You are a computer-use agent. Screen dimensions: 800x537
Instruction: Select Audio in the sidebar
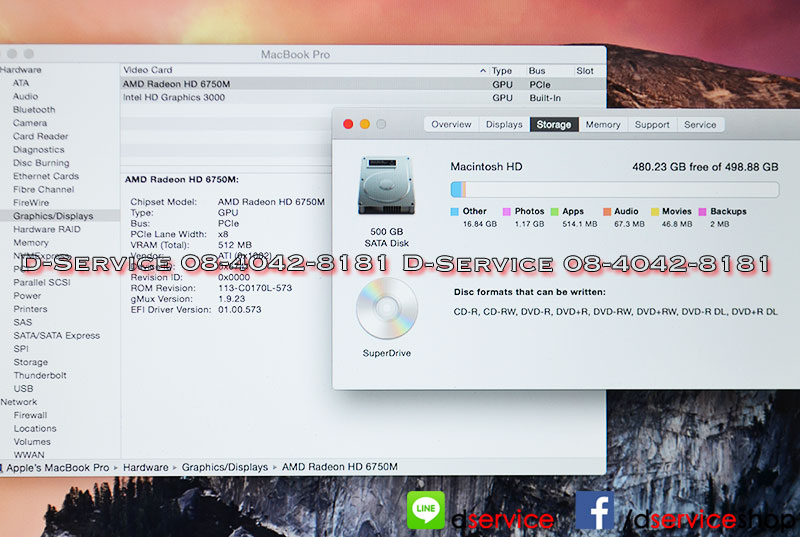[x=26, y=96]
